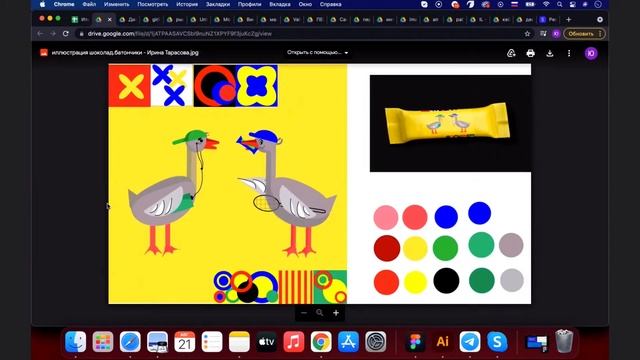640x360 pixels.
Task: Open Preview from the dock
Action: click(x=158, y=341)
